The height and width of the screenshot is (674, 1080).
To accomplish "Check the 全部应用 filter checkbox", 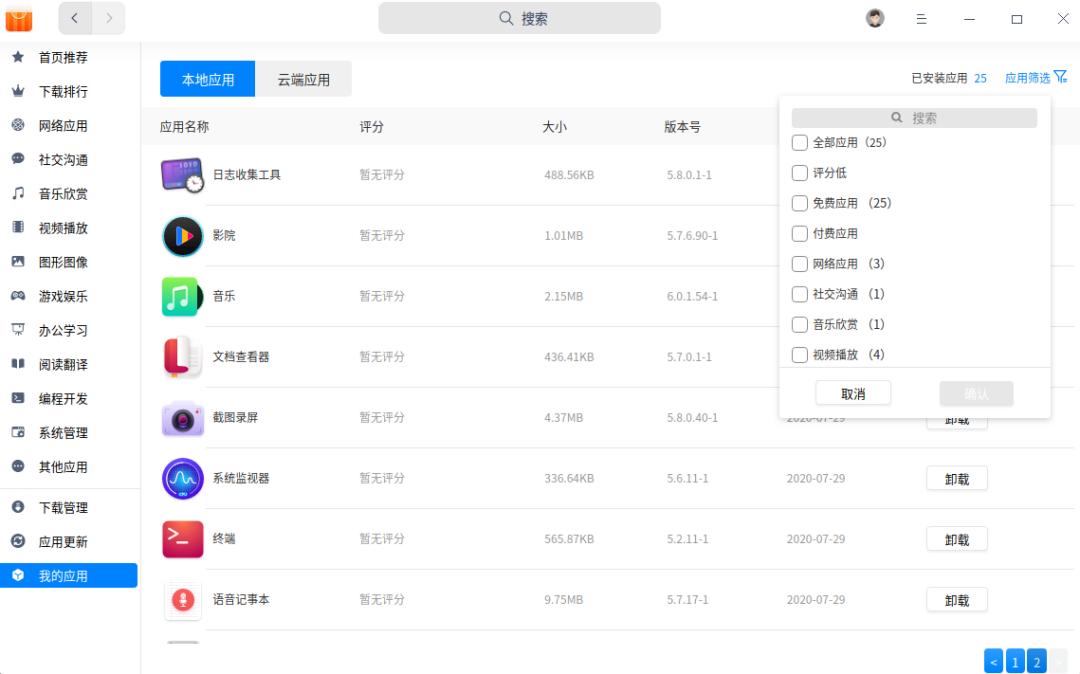I will click(x=800, y=143).
